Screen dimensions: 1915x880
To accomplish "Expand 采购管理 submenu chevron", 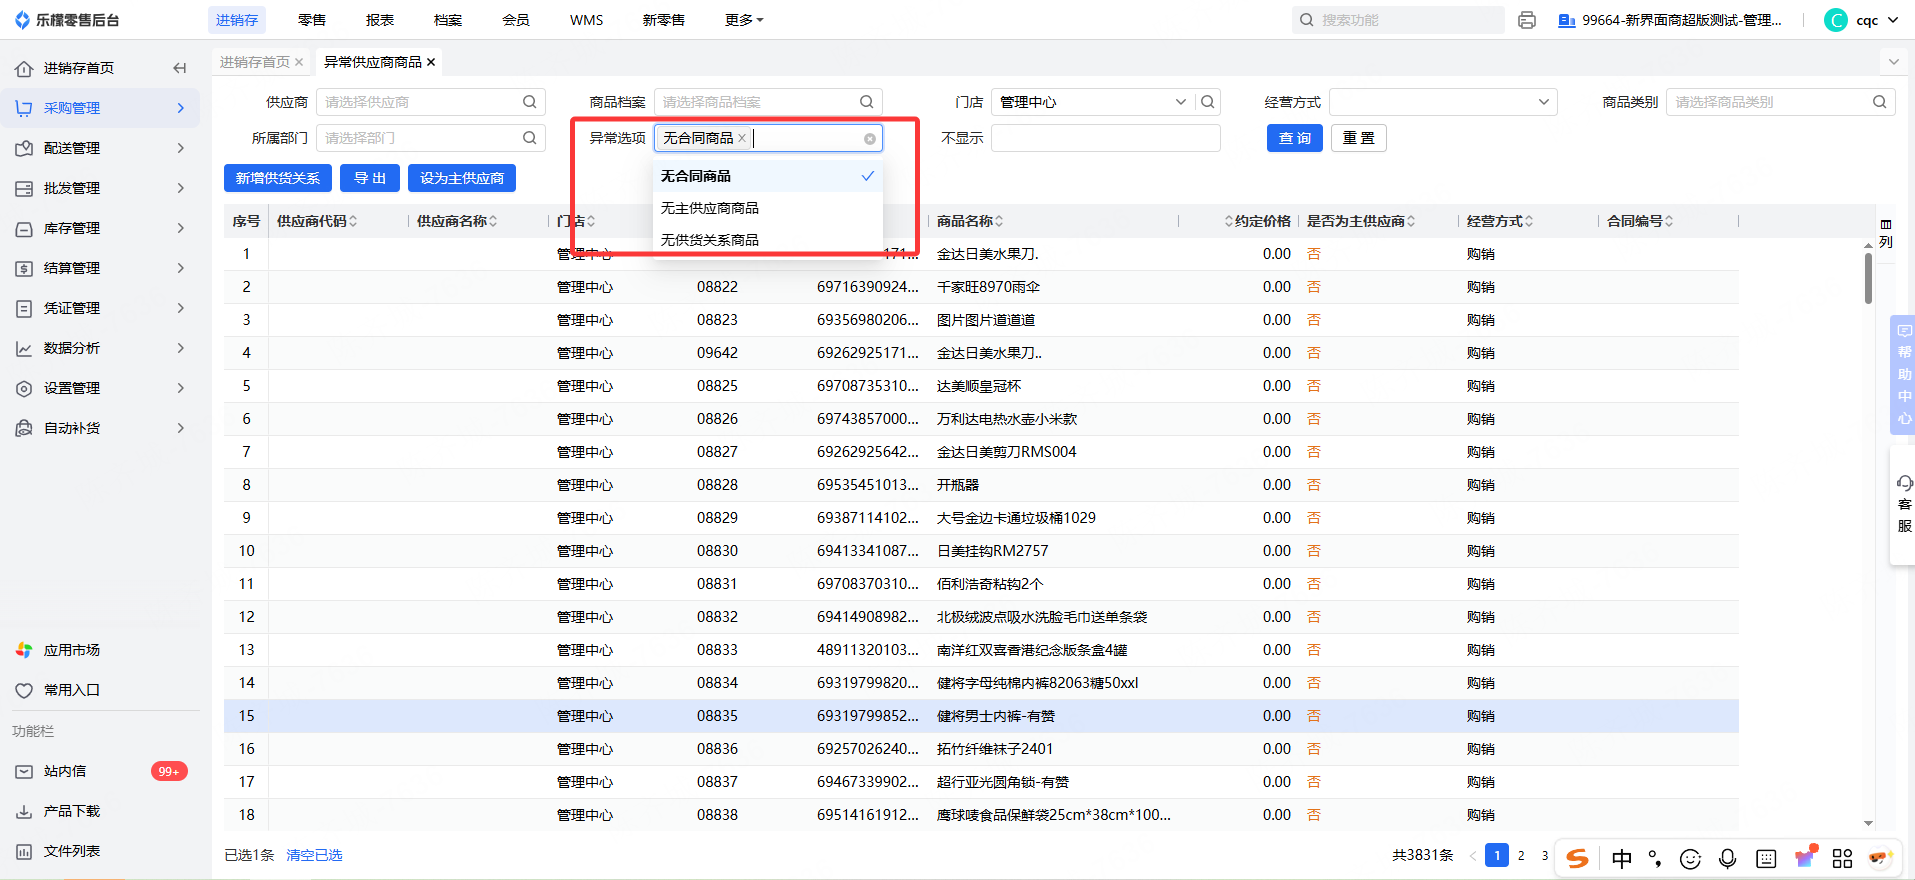I will coord(181,108).
